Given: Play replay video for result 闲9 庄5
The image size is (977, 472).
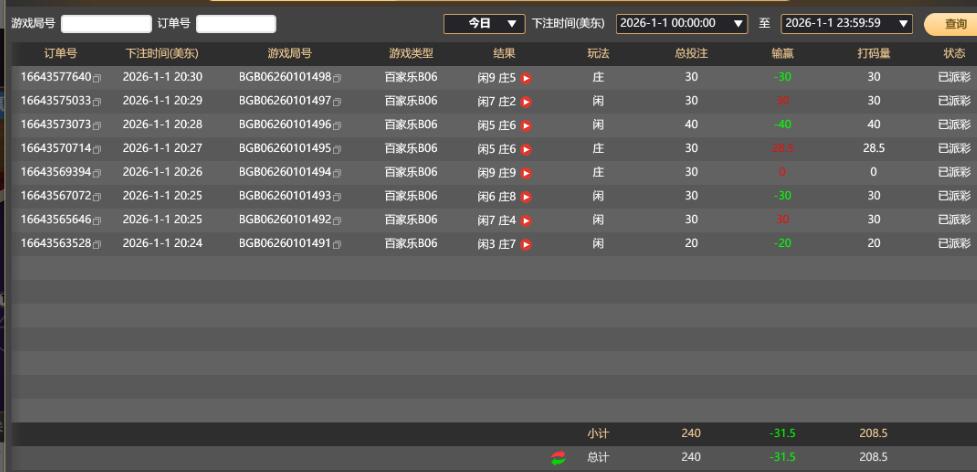Looking at the screenshot, I should coord(526,78).
